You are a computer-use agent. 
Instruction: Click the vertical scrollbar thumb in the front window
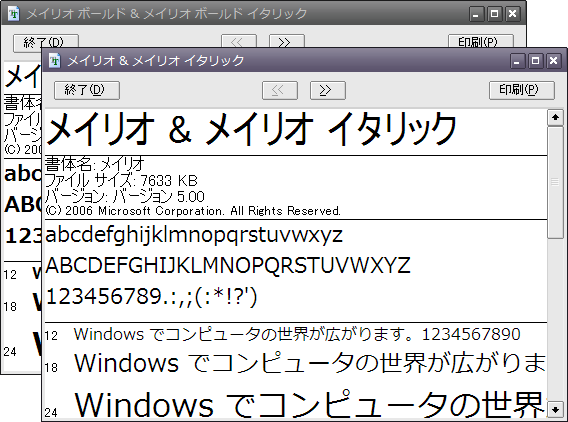click(555, 182)
